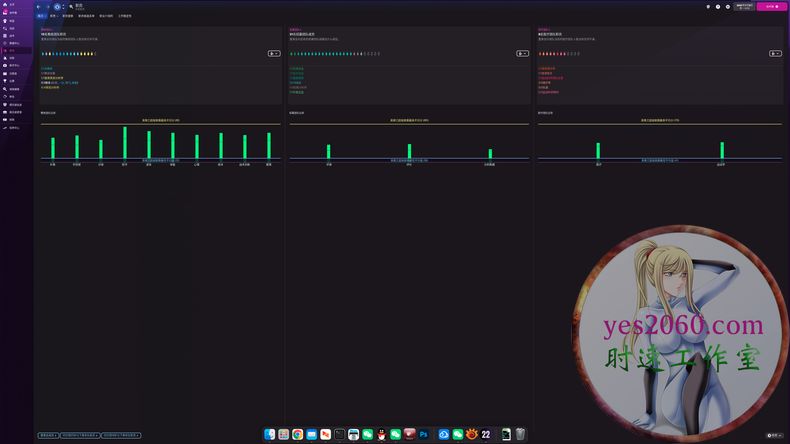Image resolution: width=790 pixels, height=444 pixels.
Task: Open the WeChat icon in the dock
Action: (368, 434)
